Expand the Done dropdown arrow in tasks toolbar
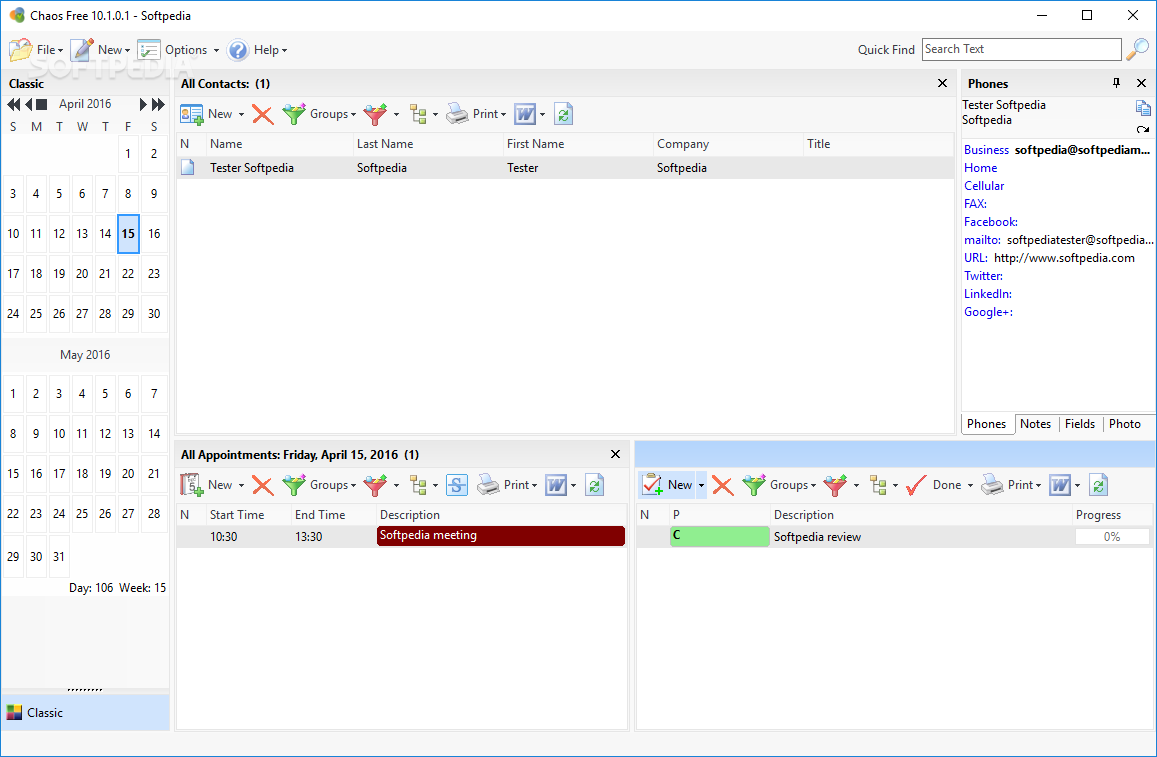 [x=970, y=485]
